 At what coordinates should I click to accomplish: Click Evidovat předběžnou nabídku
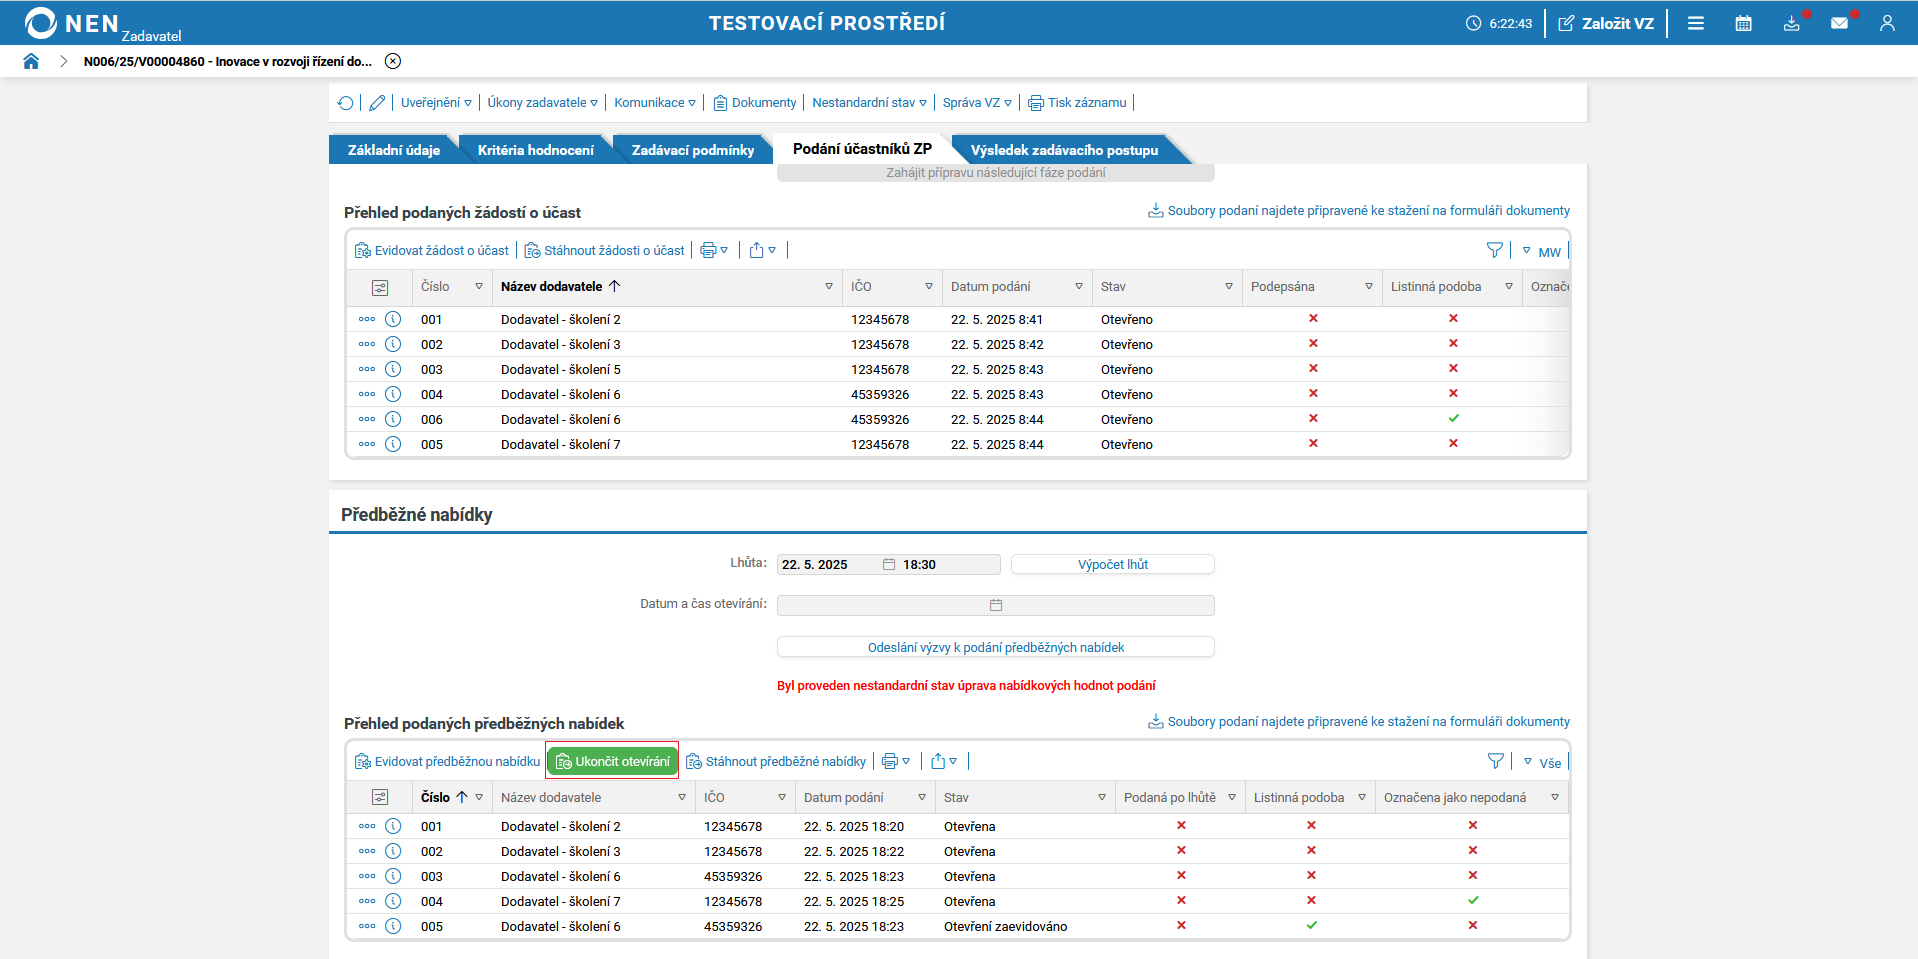coord(447,761)
